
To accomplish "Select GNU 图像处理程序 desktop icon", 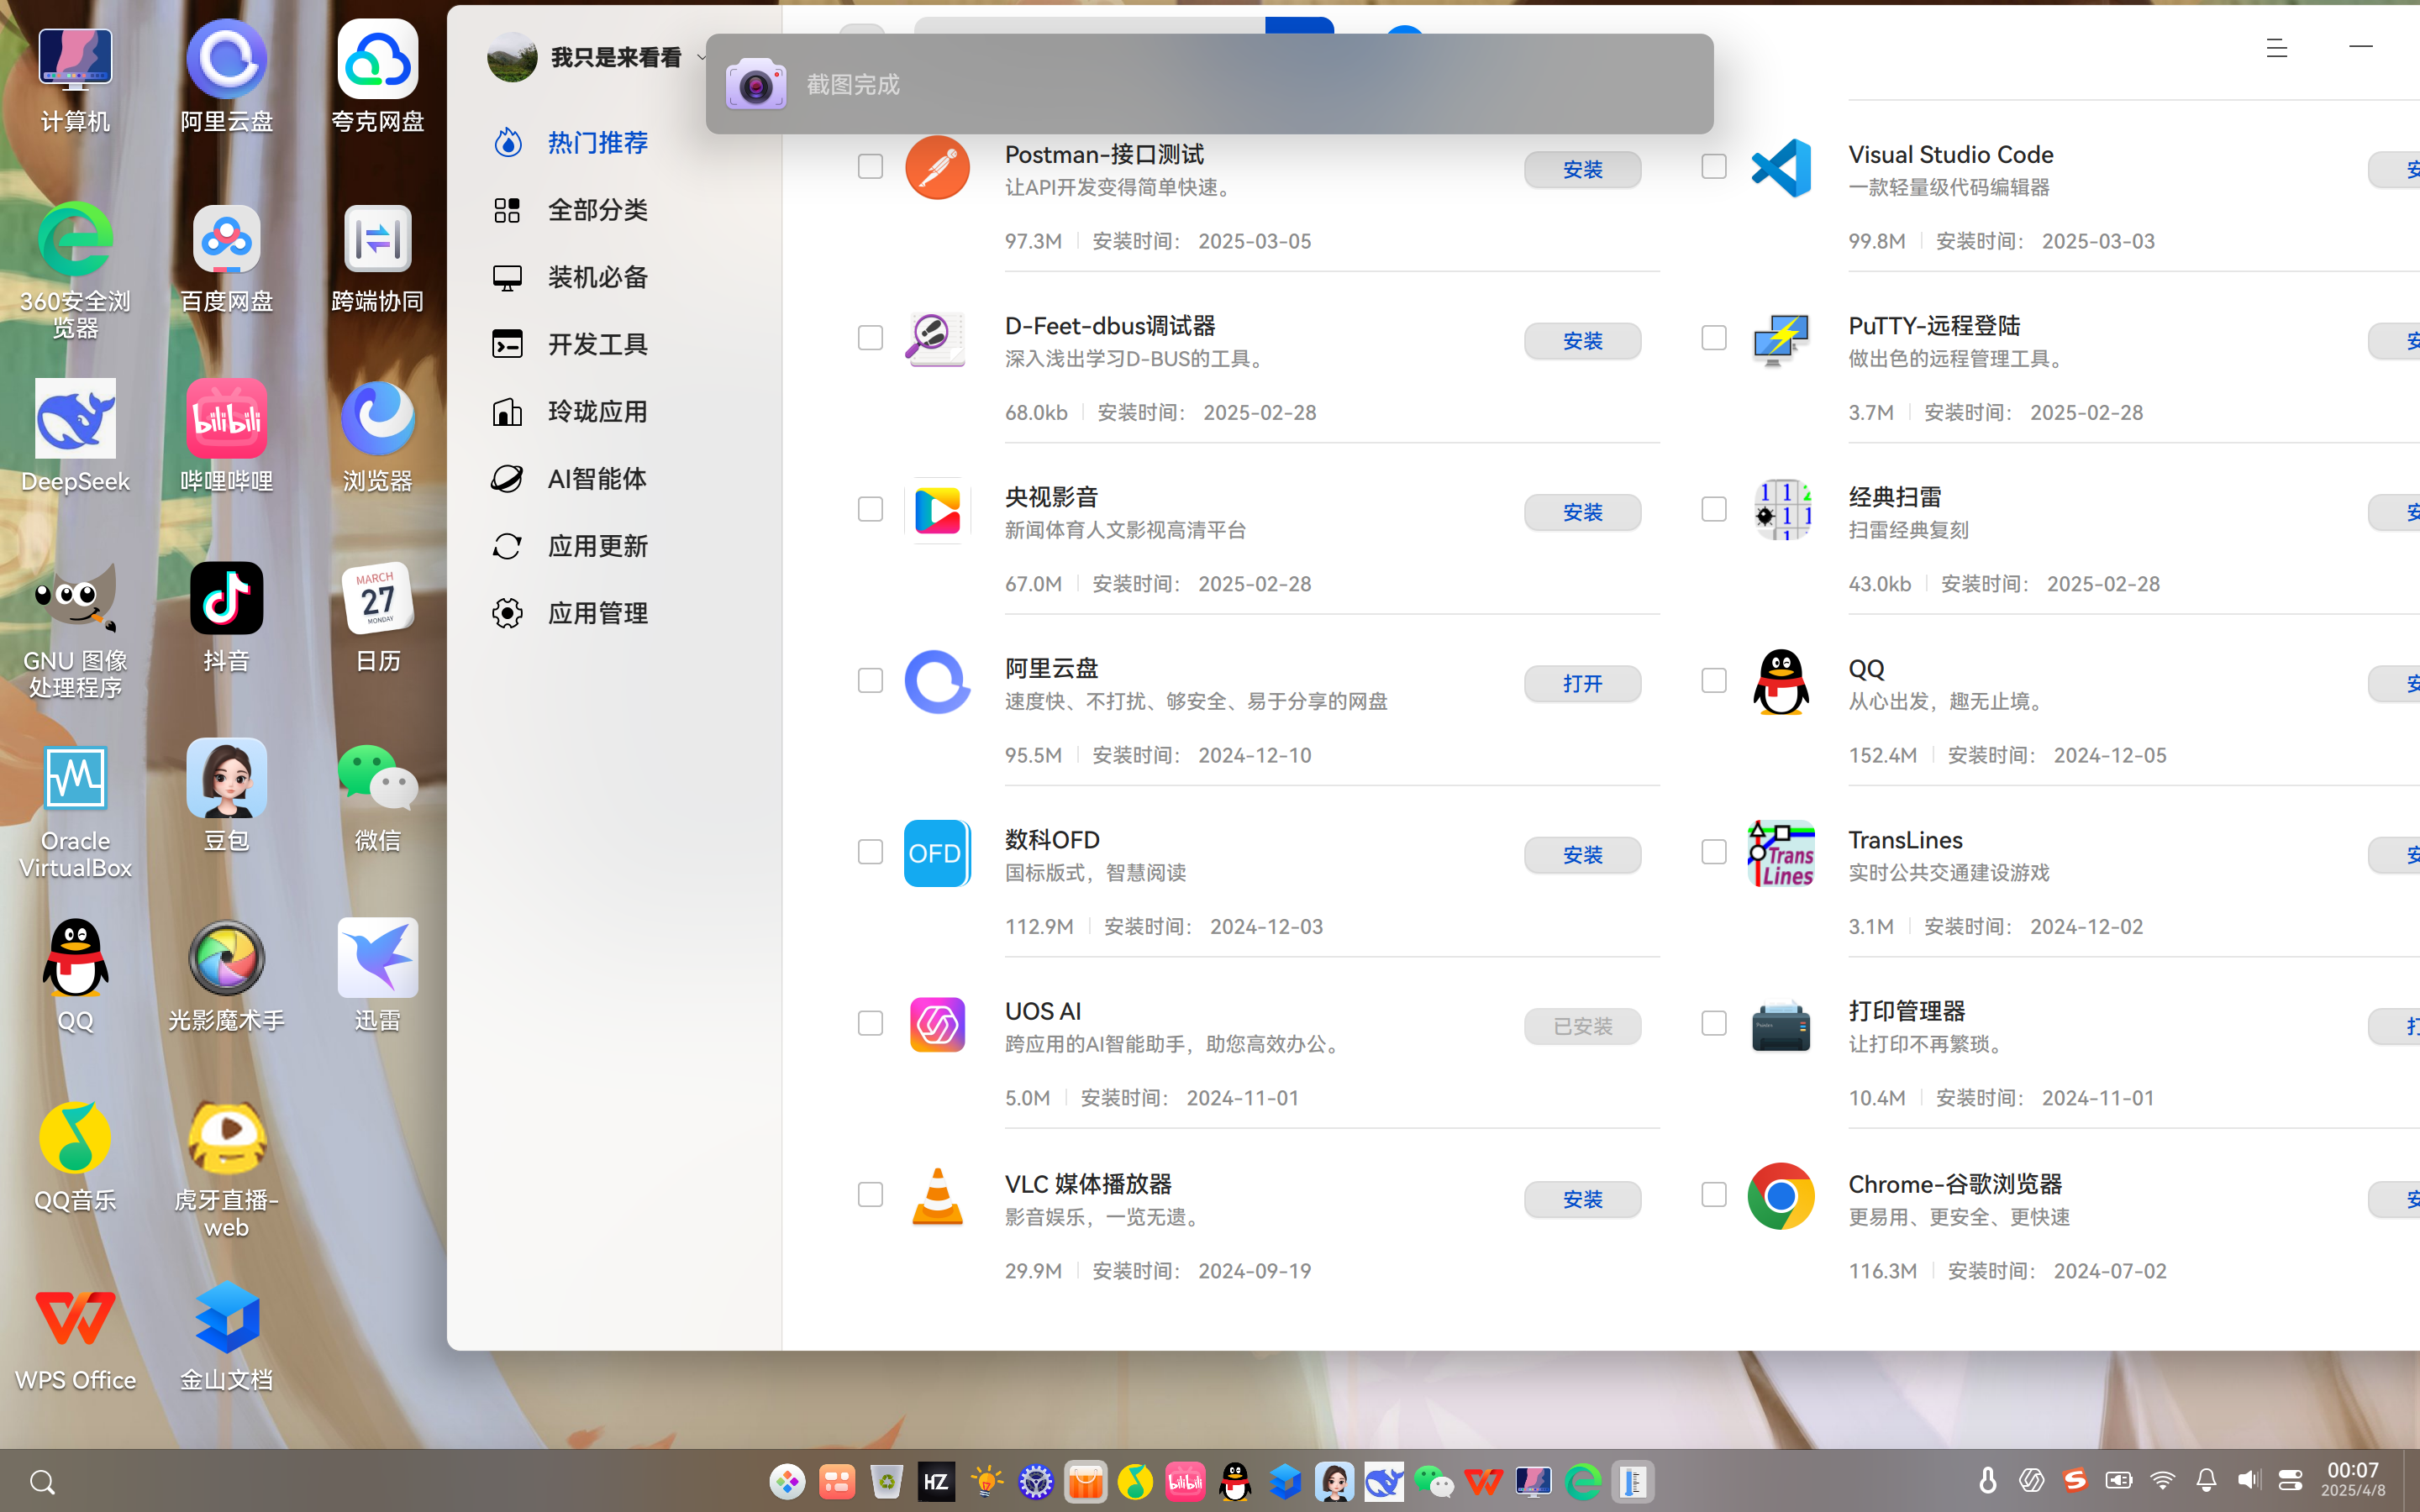I will [75, 631].
